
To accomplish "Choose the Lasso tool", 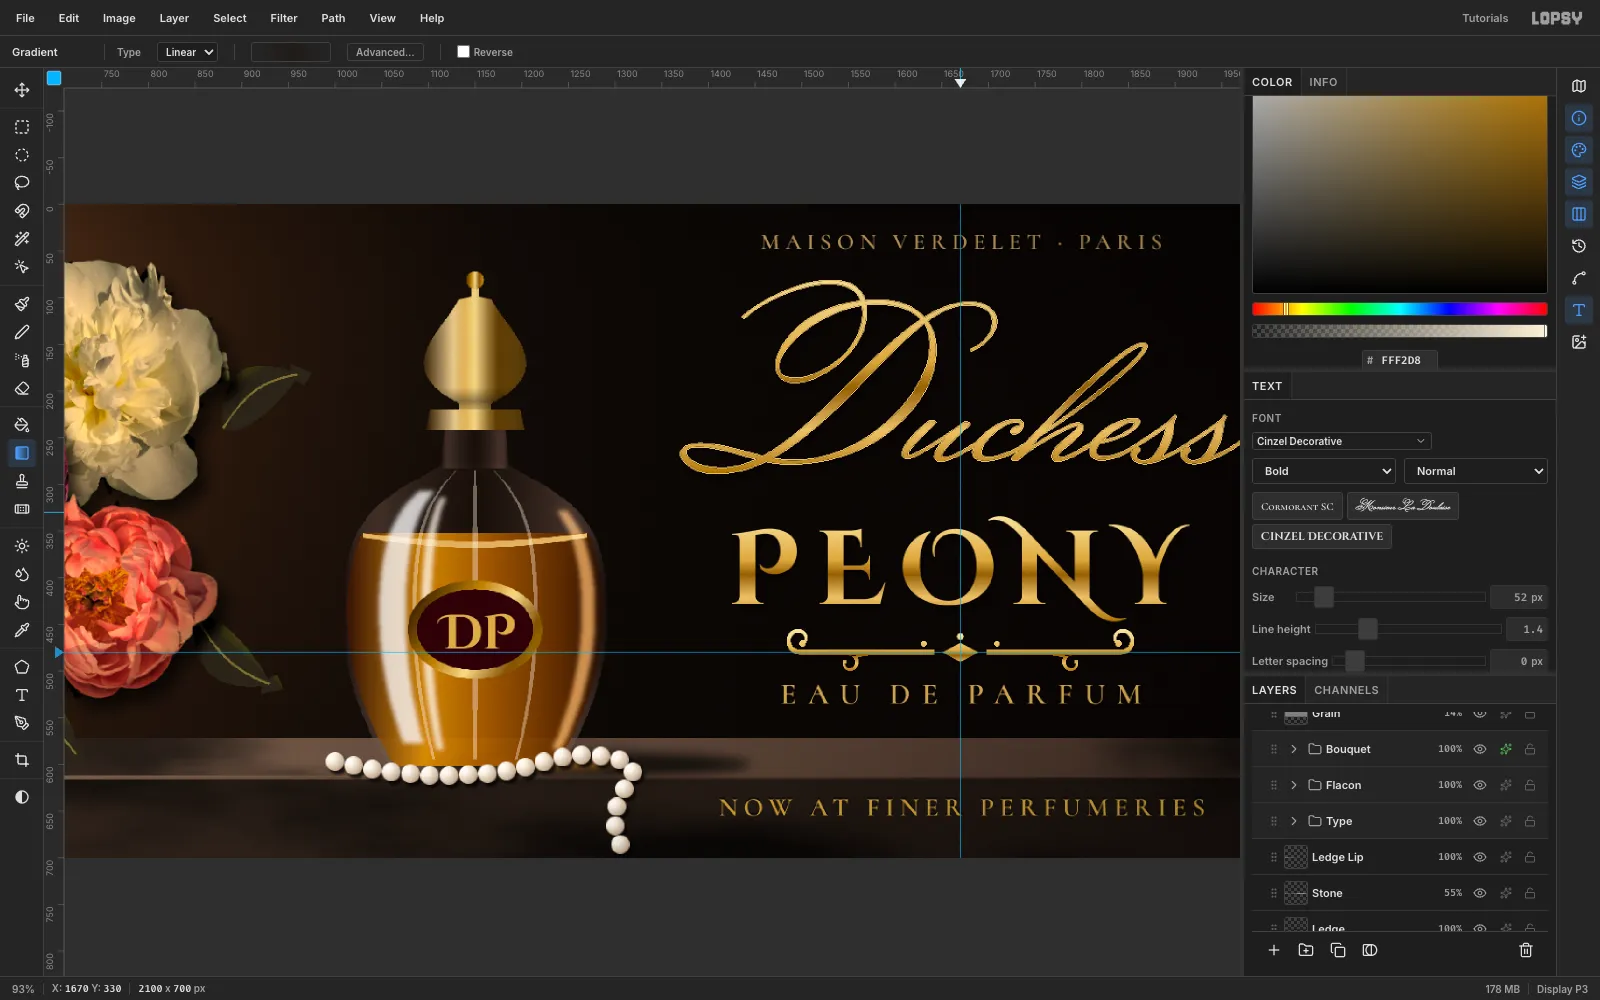I will click(x=22, y=183).
